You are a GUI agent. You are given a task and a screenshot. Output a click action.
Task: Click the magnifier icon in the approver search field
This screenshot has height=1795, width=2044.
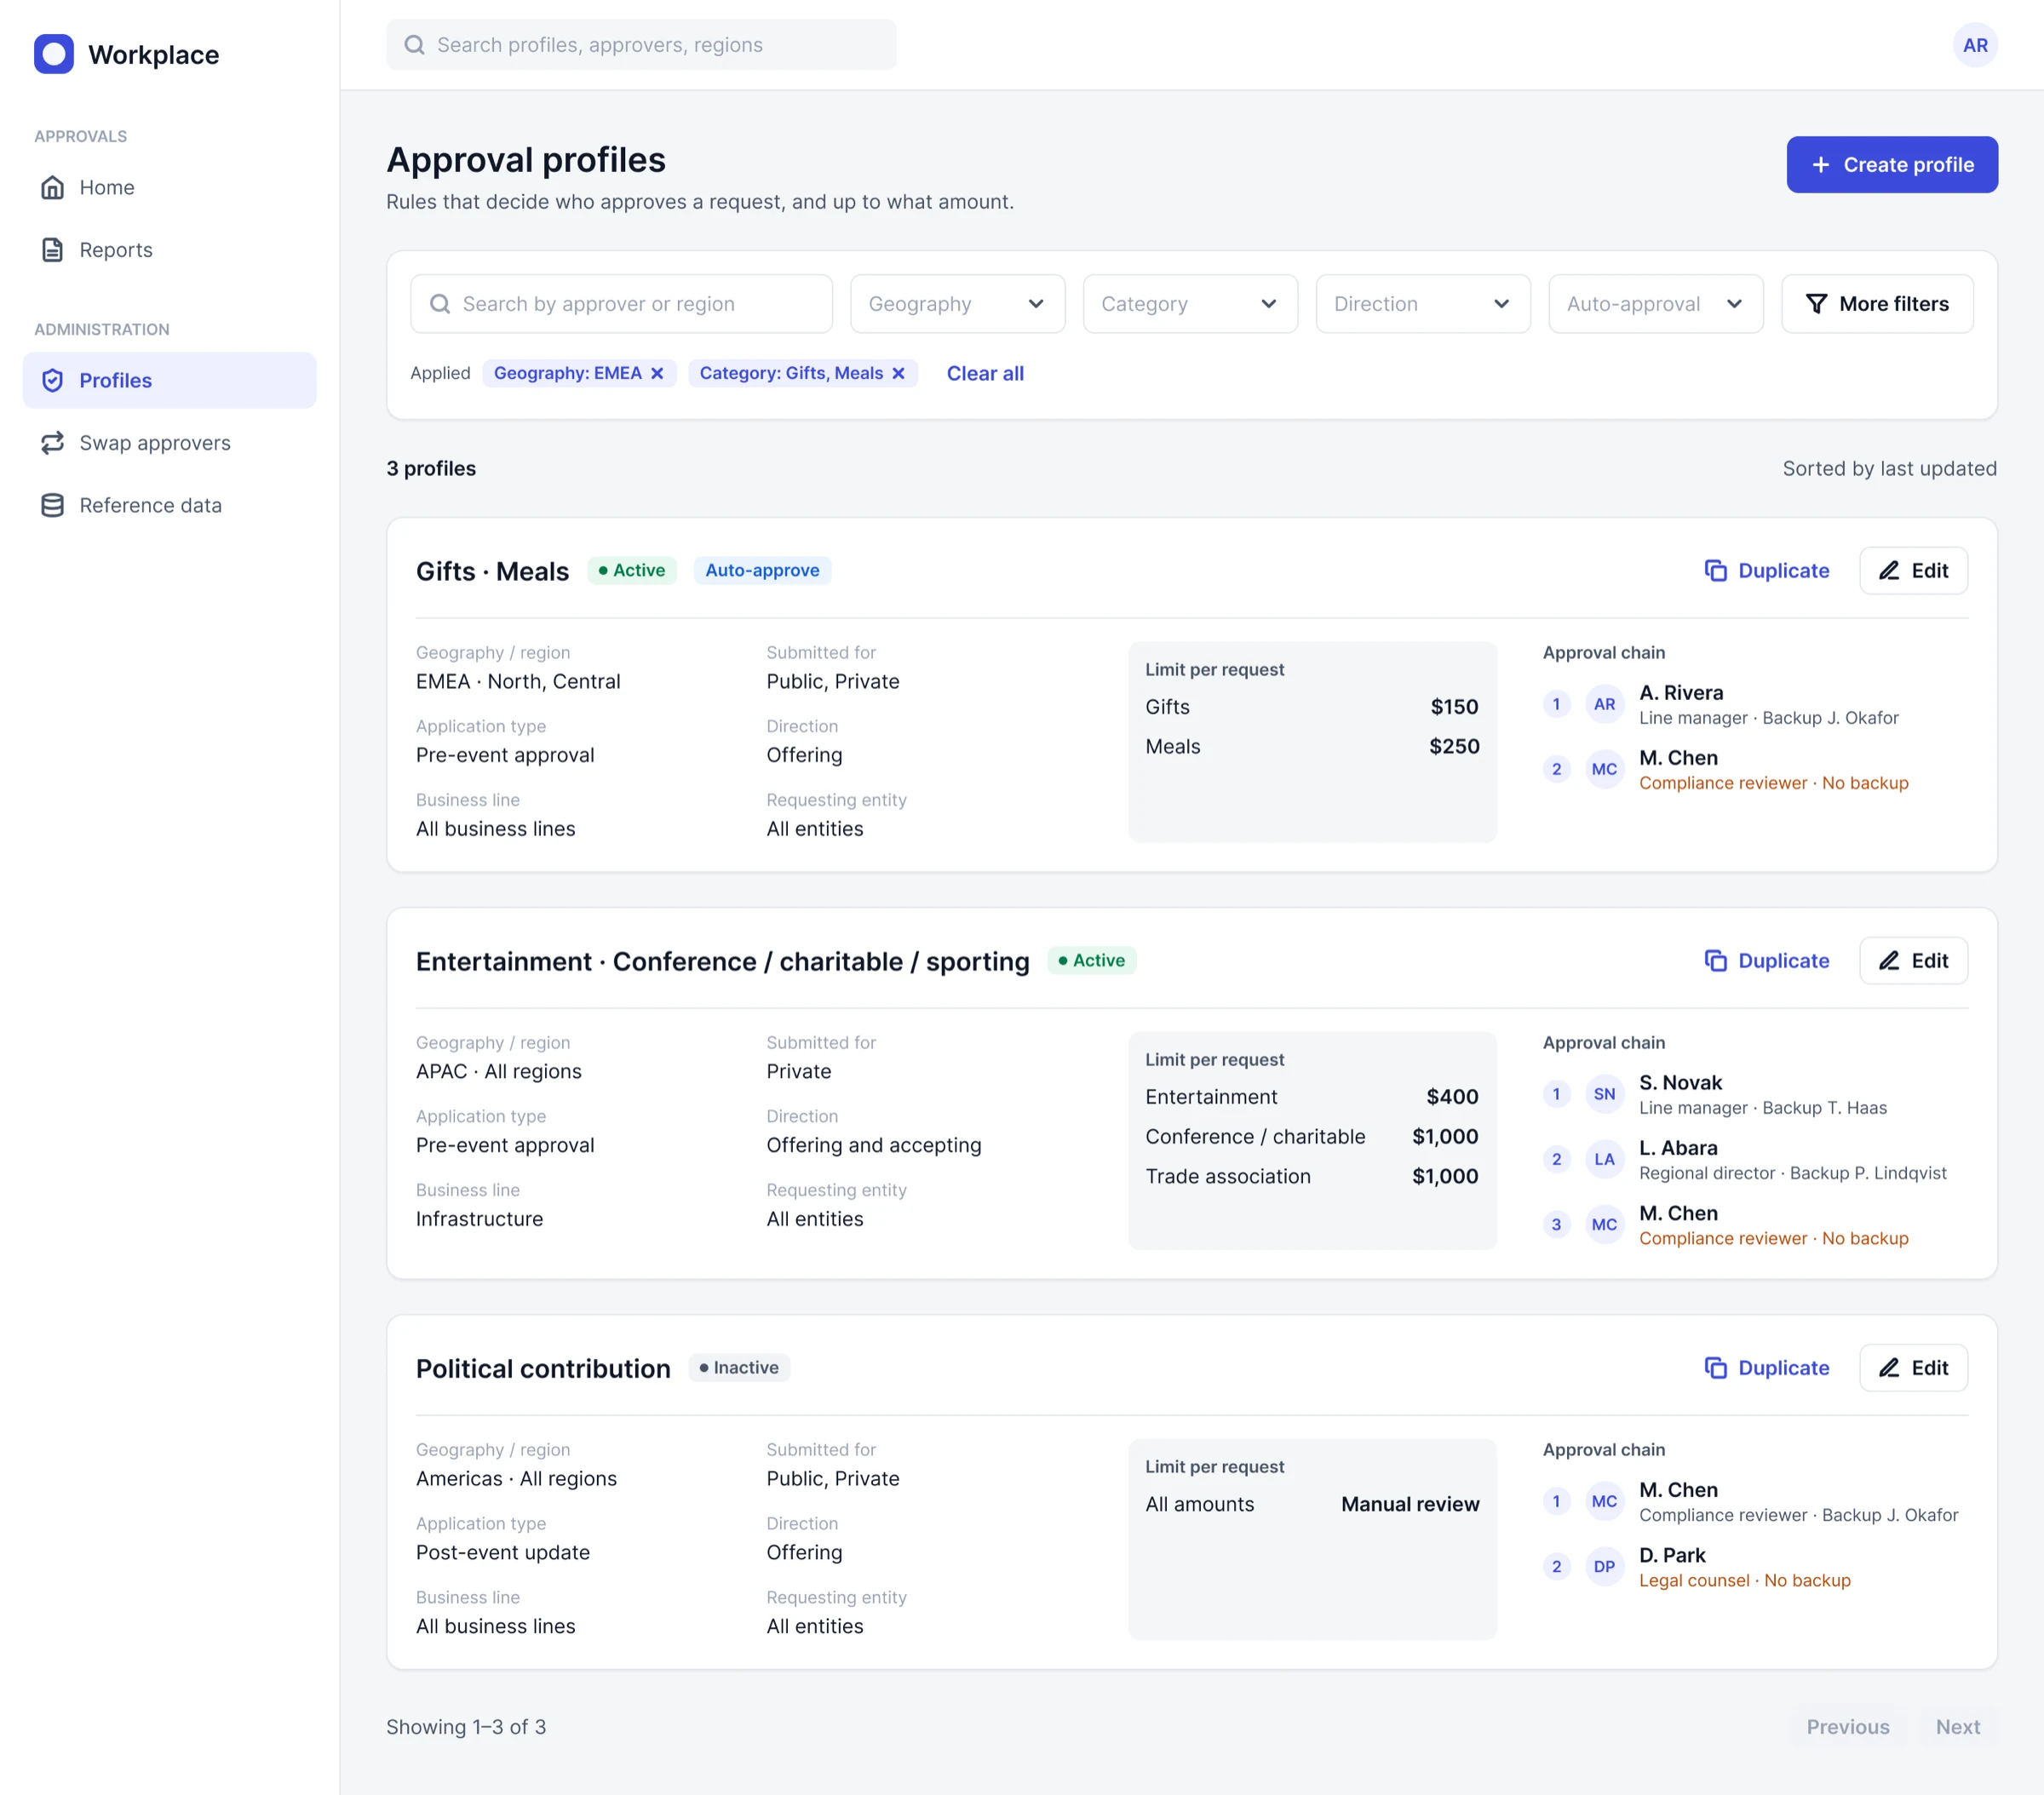point(440,304)
